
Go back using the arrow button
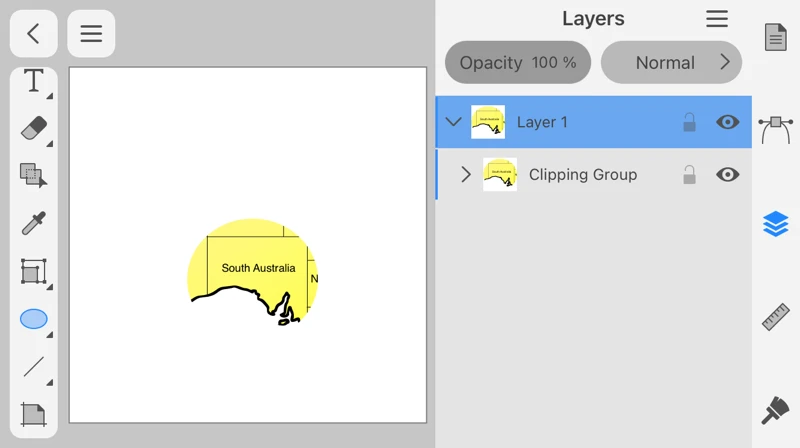[33, 34]
